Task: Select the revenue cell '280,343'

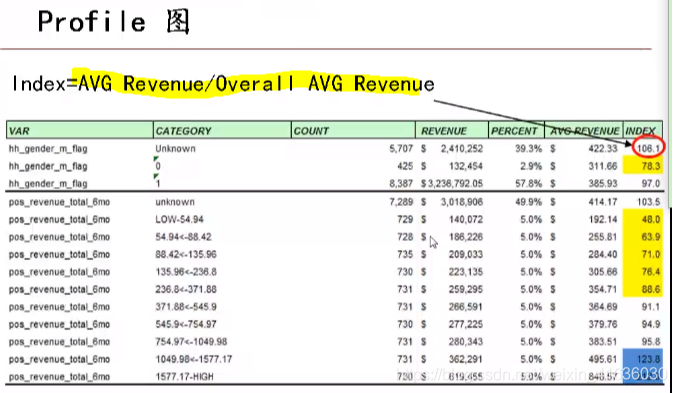Action: pyautogui.click(x=466, y=342)
